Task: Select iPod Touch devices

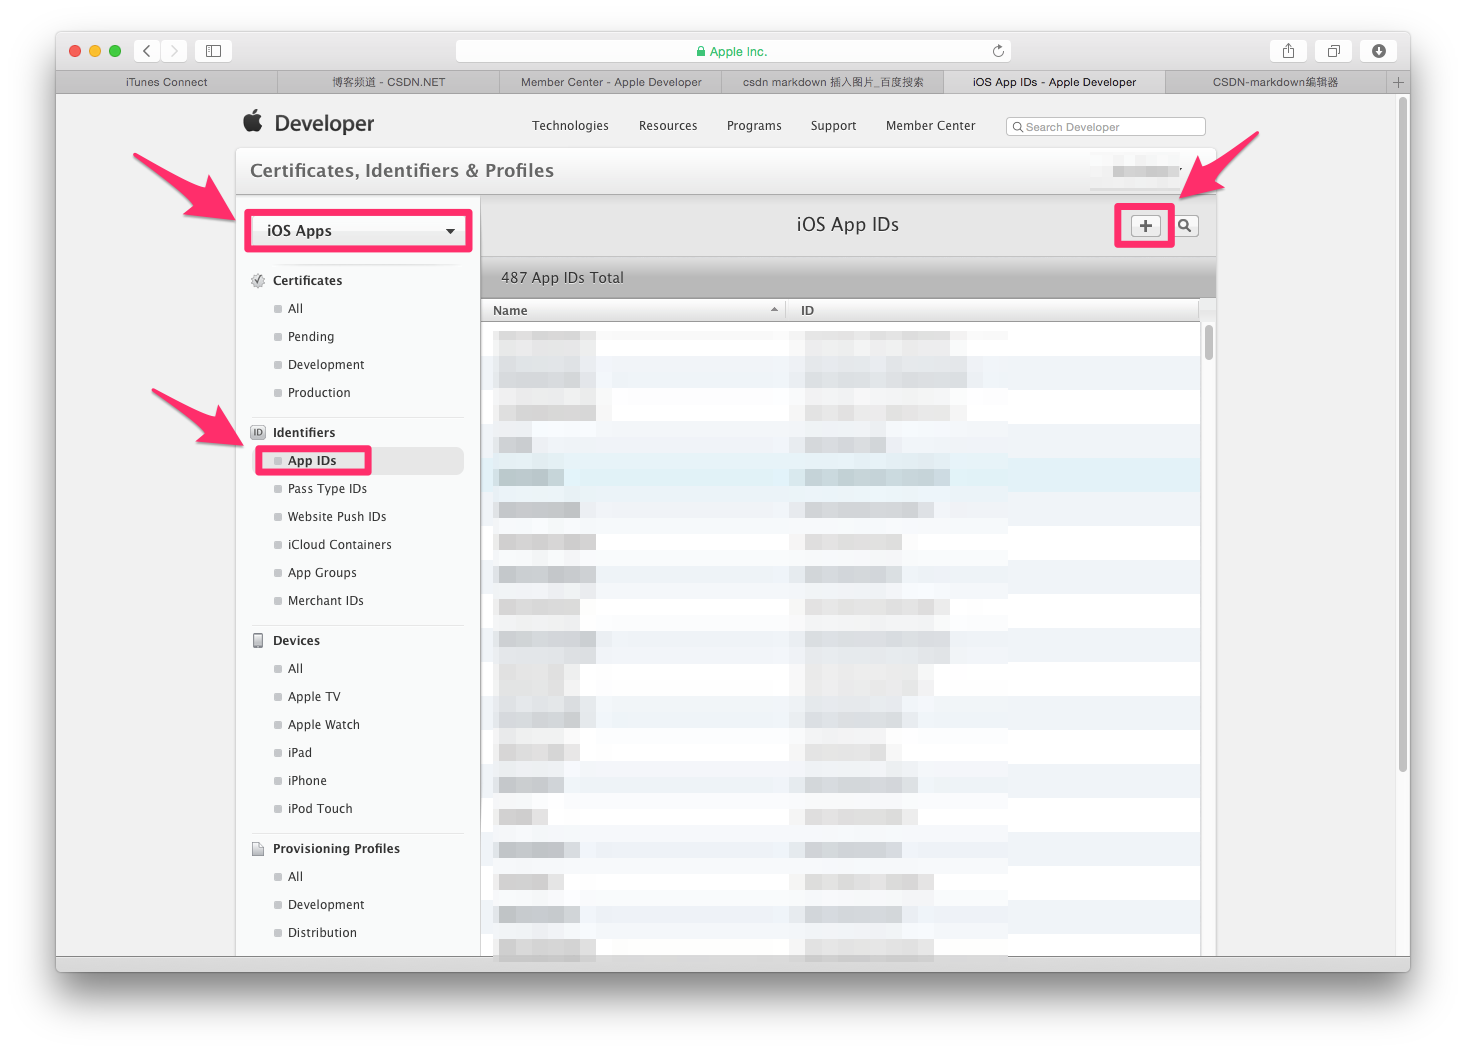Action: [x=320, y=809]
